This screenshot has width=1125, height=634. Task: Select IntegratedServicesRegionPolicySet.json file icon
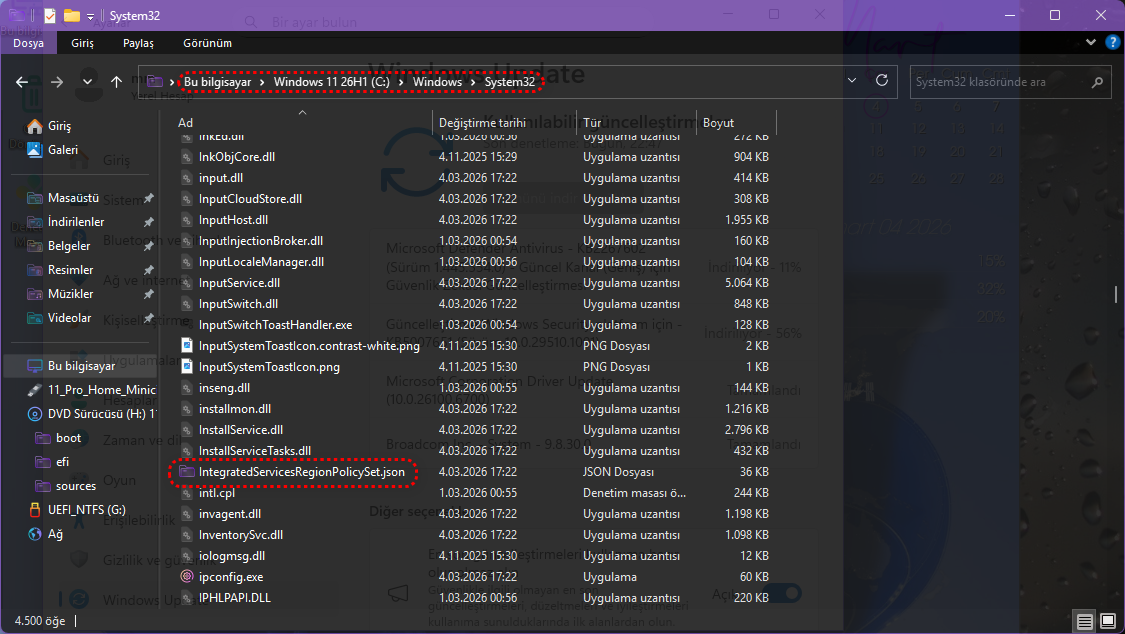tap(187, 472)
